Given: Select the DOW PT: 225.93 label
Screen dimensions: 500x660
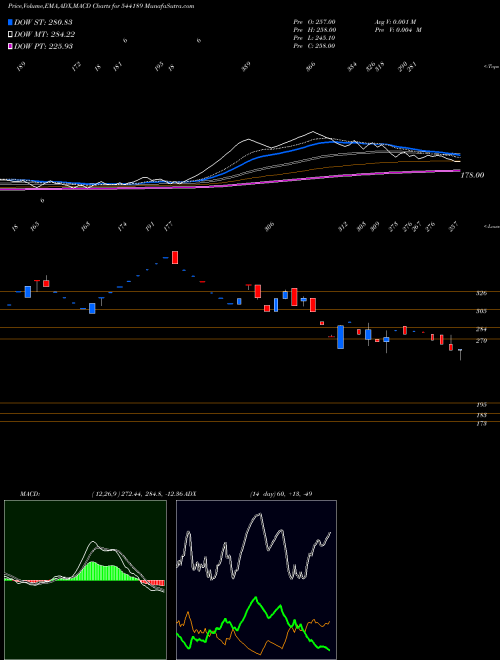Looking at the screenshot, I should pyautogui.click(x=43, y=46).
